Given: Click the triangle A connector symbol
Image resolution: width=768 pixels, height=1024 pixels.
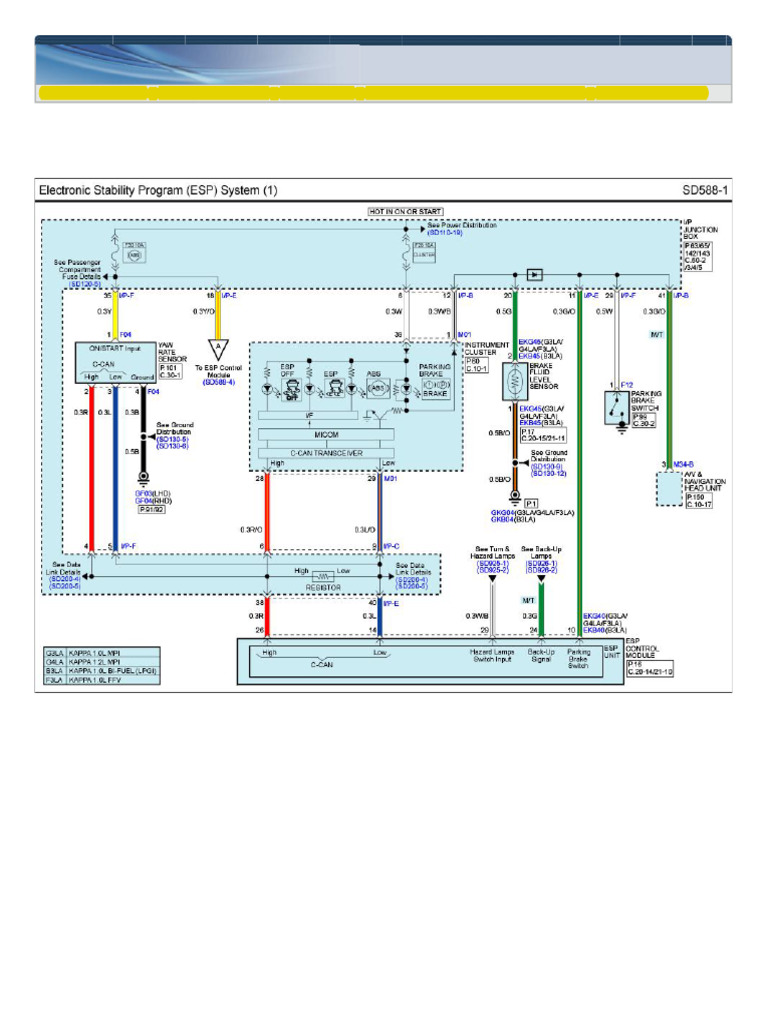Looking at the screenshot, I should tap(218, 349).
